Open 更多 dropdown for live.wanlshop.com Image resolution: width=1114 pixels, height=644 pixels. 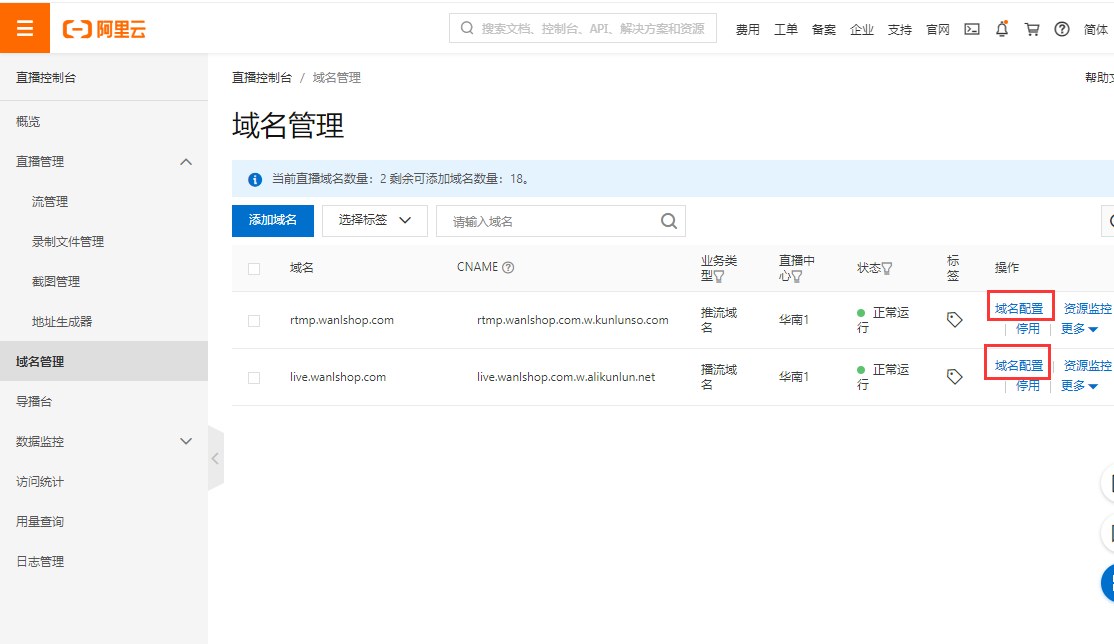pos(1079,386)
